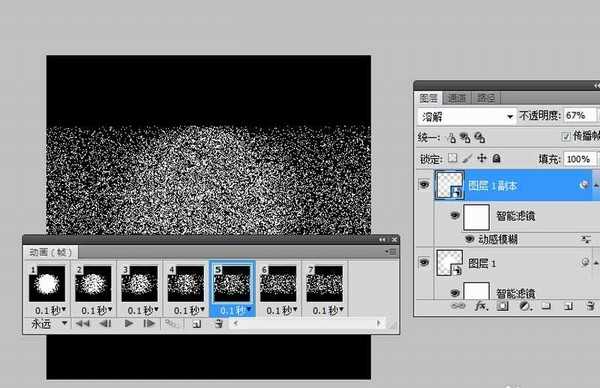Play the frame animation
The width and height of the screenshot is (600, 388).
click(129, 324)
